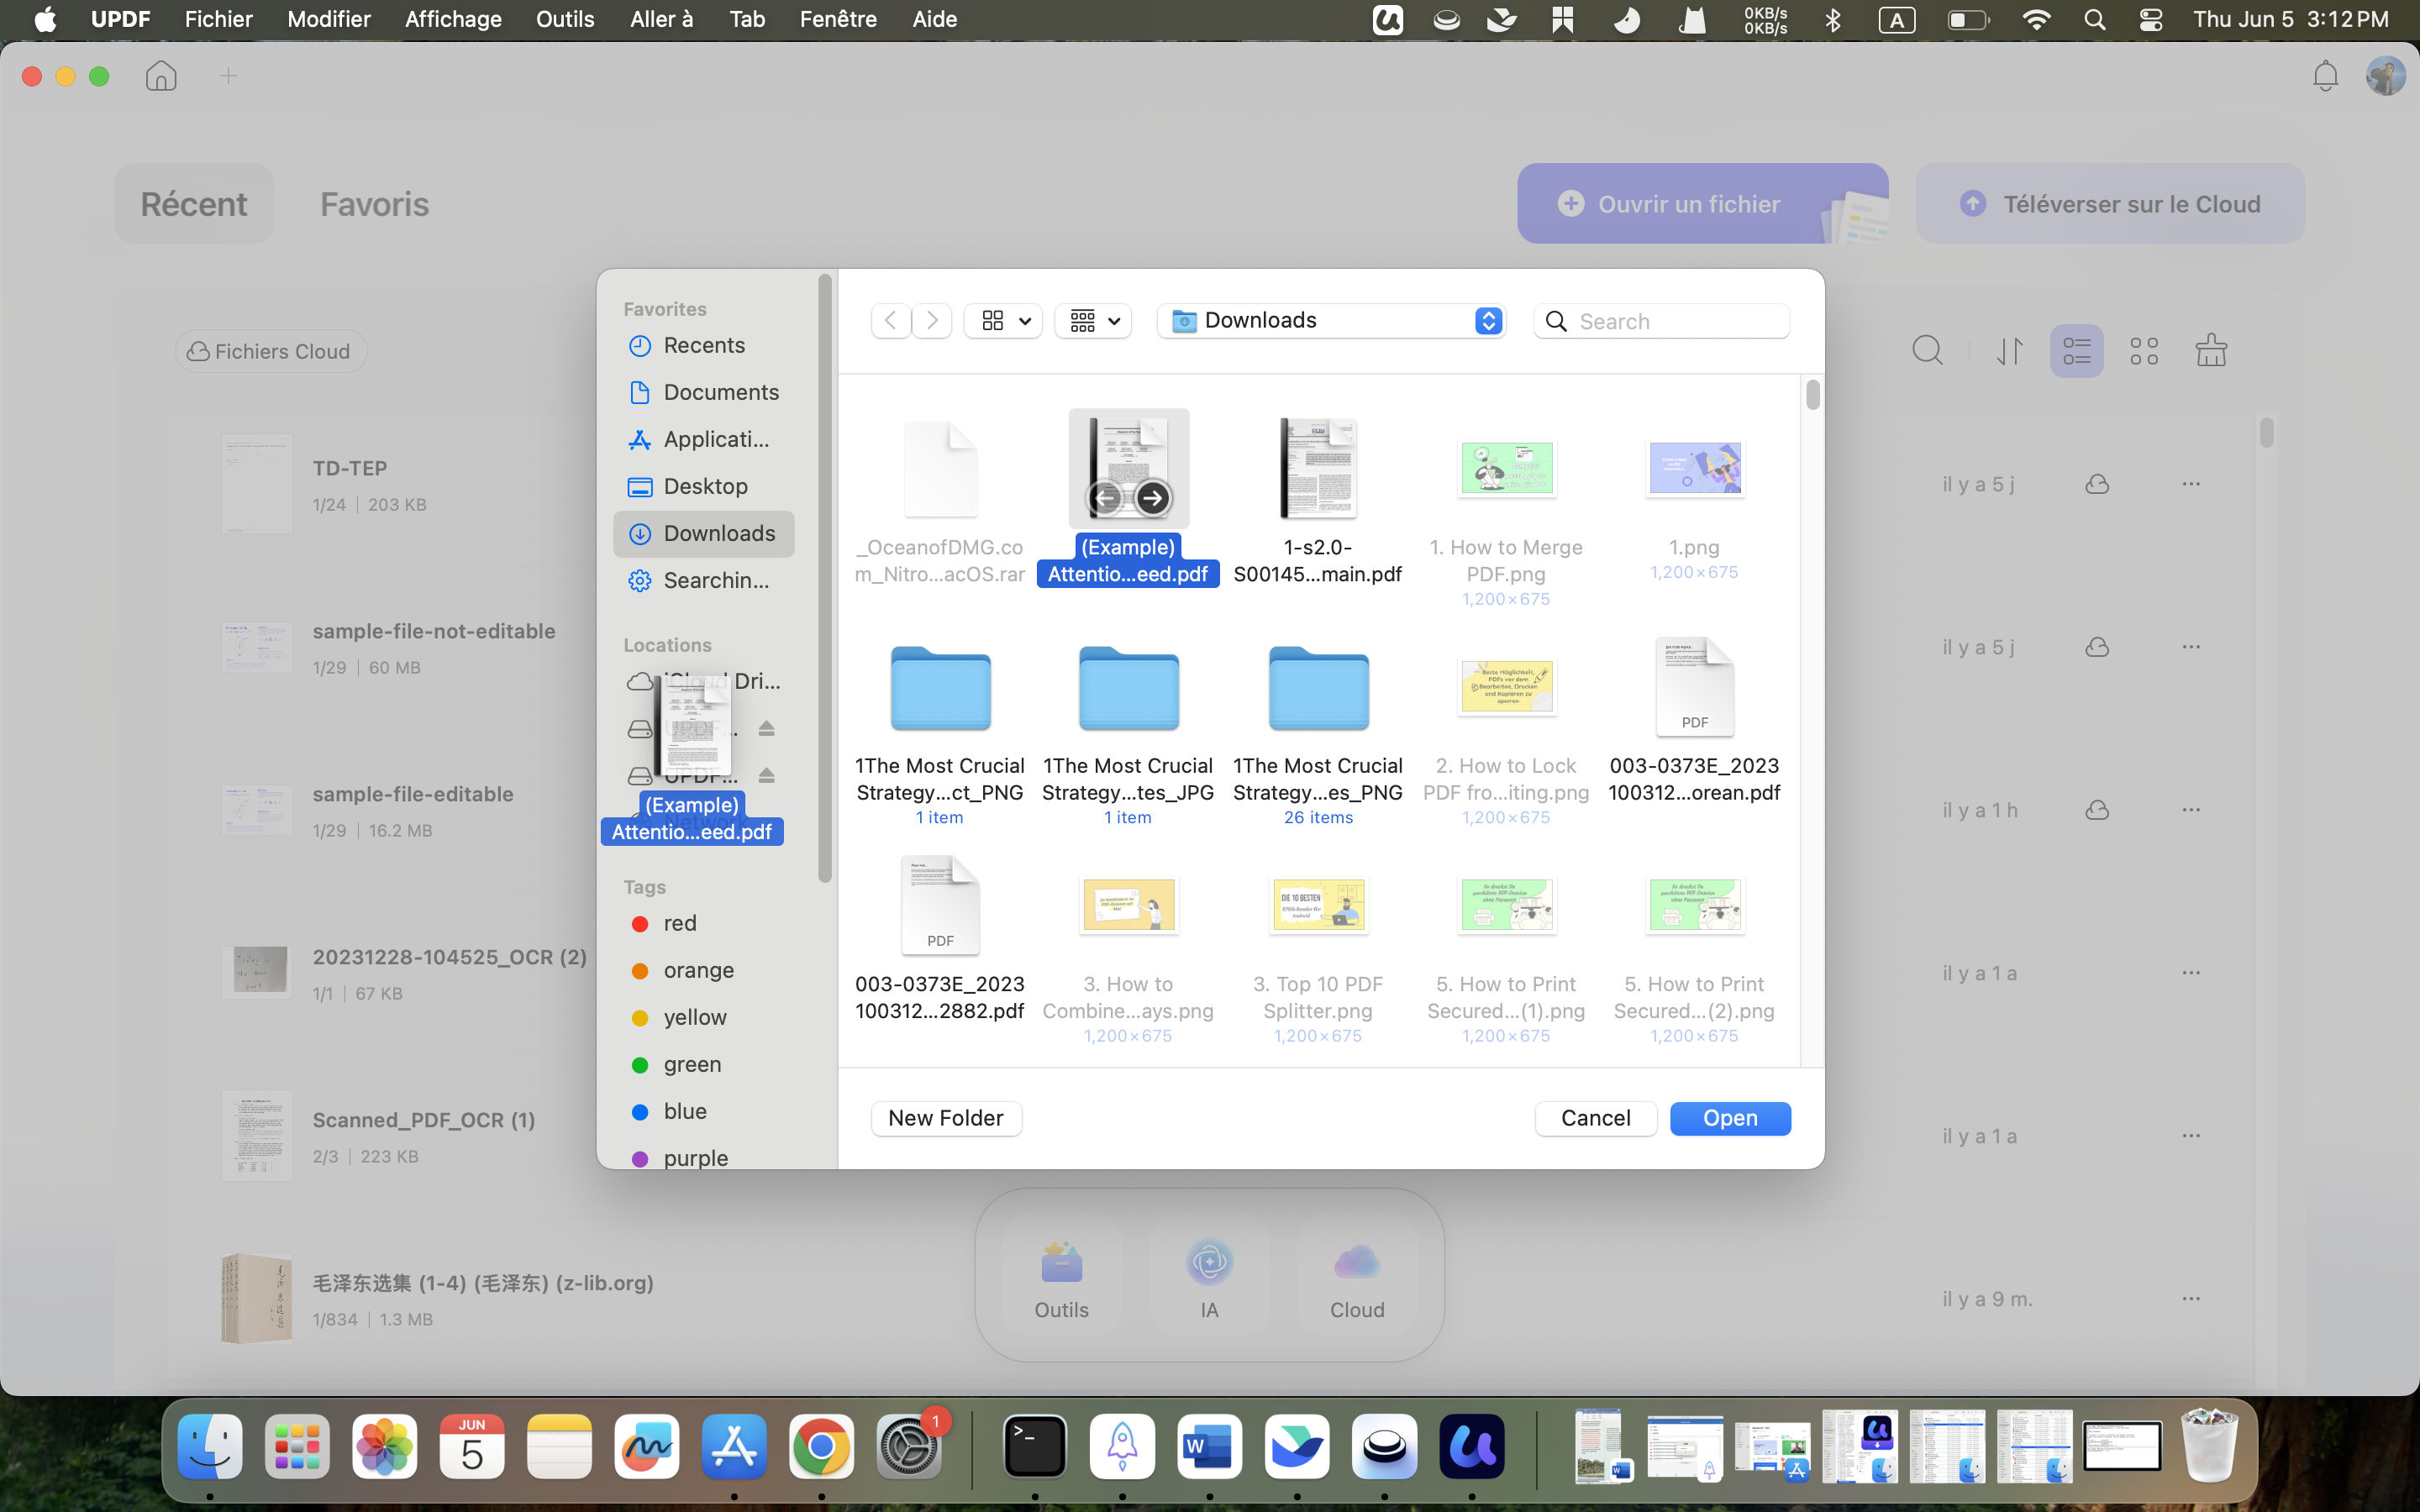Switch to the list view icon
Screen dimensions: 2420x1512
click(x=2077, y=351)
